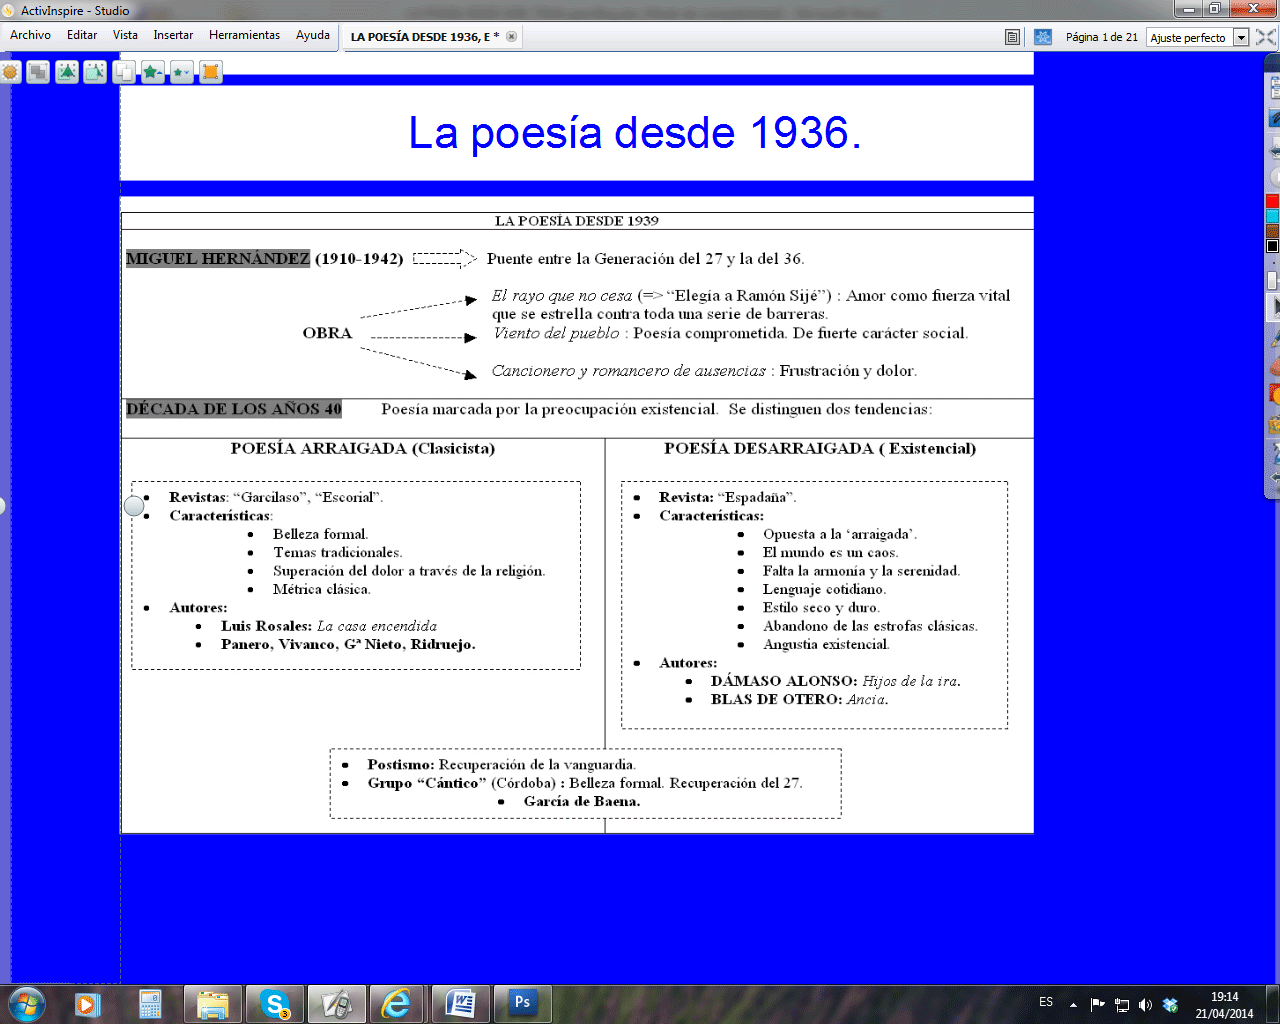The height and width of the screenshot is (1024, 1280).
Task: Click the POESÍA ARRAIGADA (Clasicista) heading
Action: 363,448
